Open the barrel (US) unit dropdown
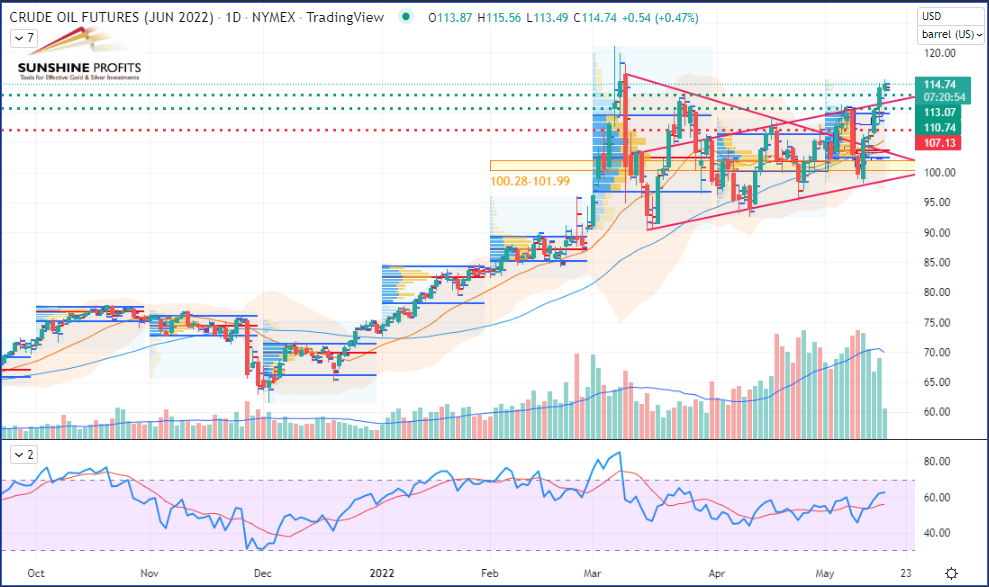Viewport: 989px width, 587px height. pyautogui.click(x=950, y=35)
